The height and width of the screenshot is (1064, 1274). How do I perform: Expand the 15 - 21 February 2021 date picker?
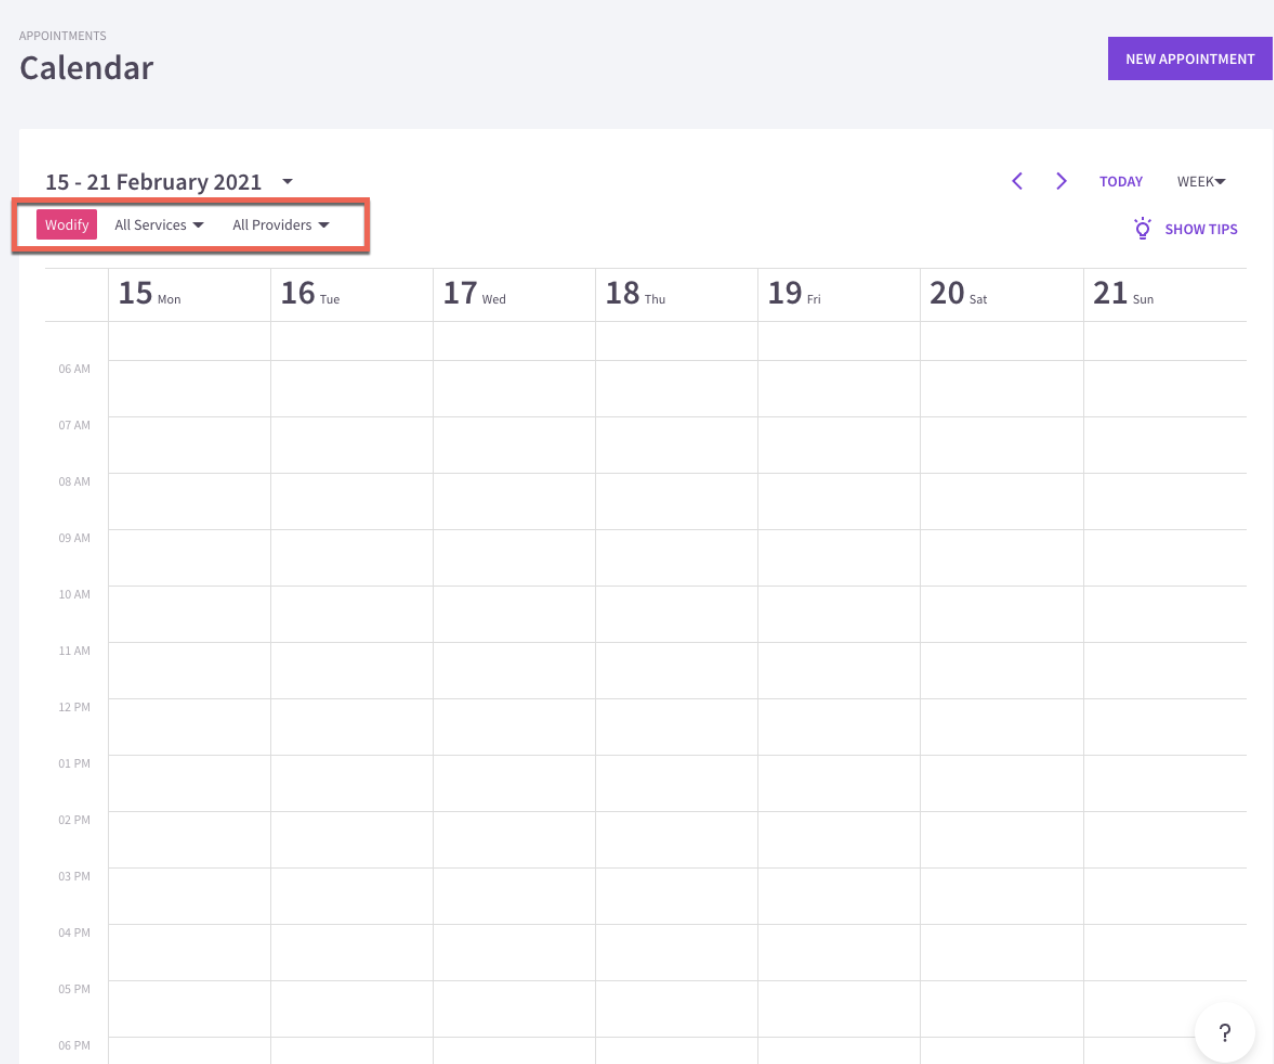coord(168,182)
